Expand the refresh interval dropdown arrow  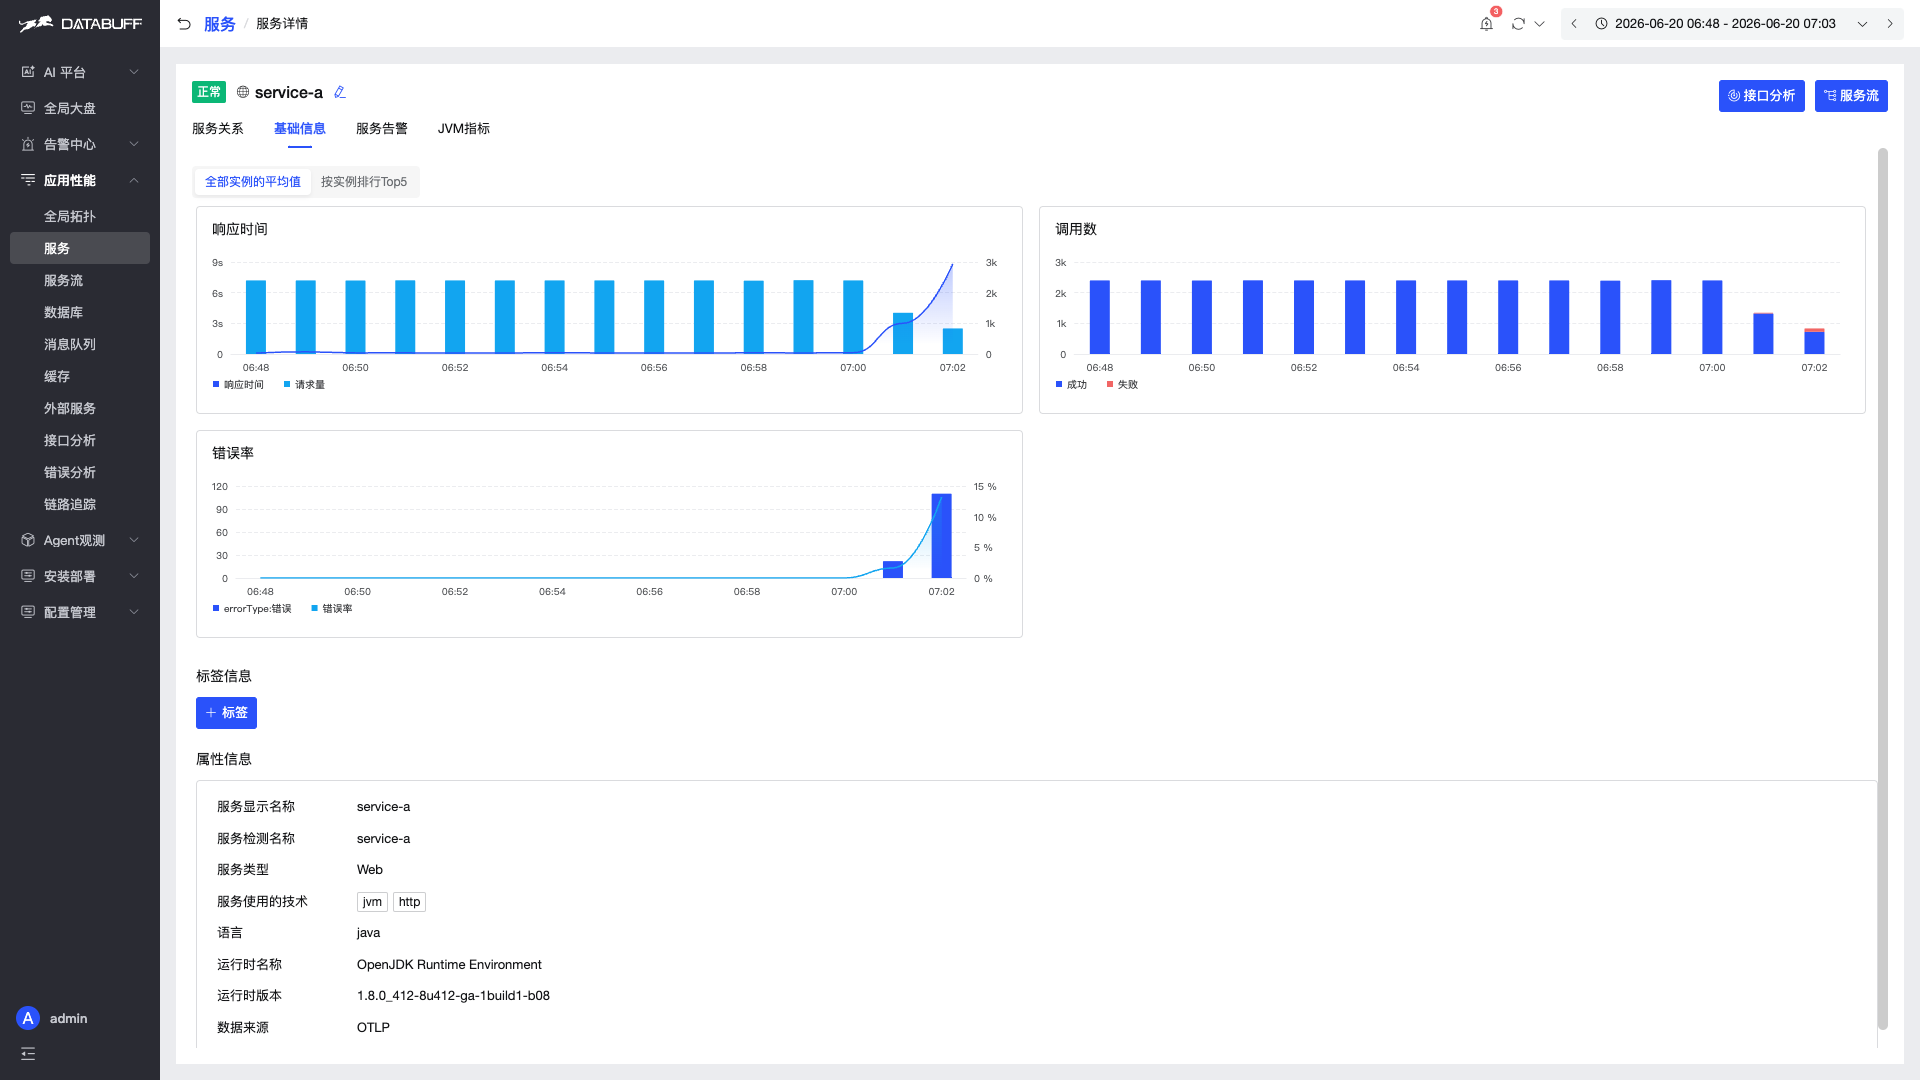click(x=1540, y=24)
